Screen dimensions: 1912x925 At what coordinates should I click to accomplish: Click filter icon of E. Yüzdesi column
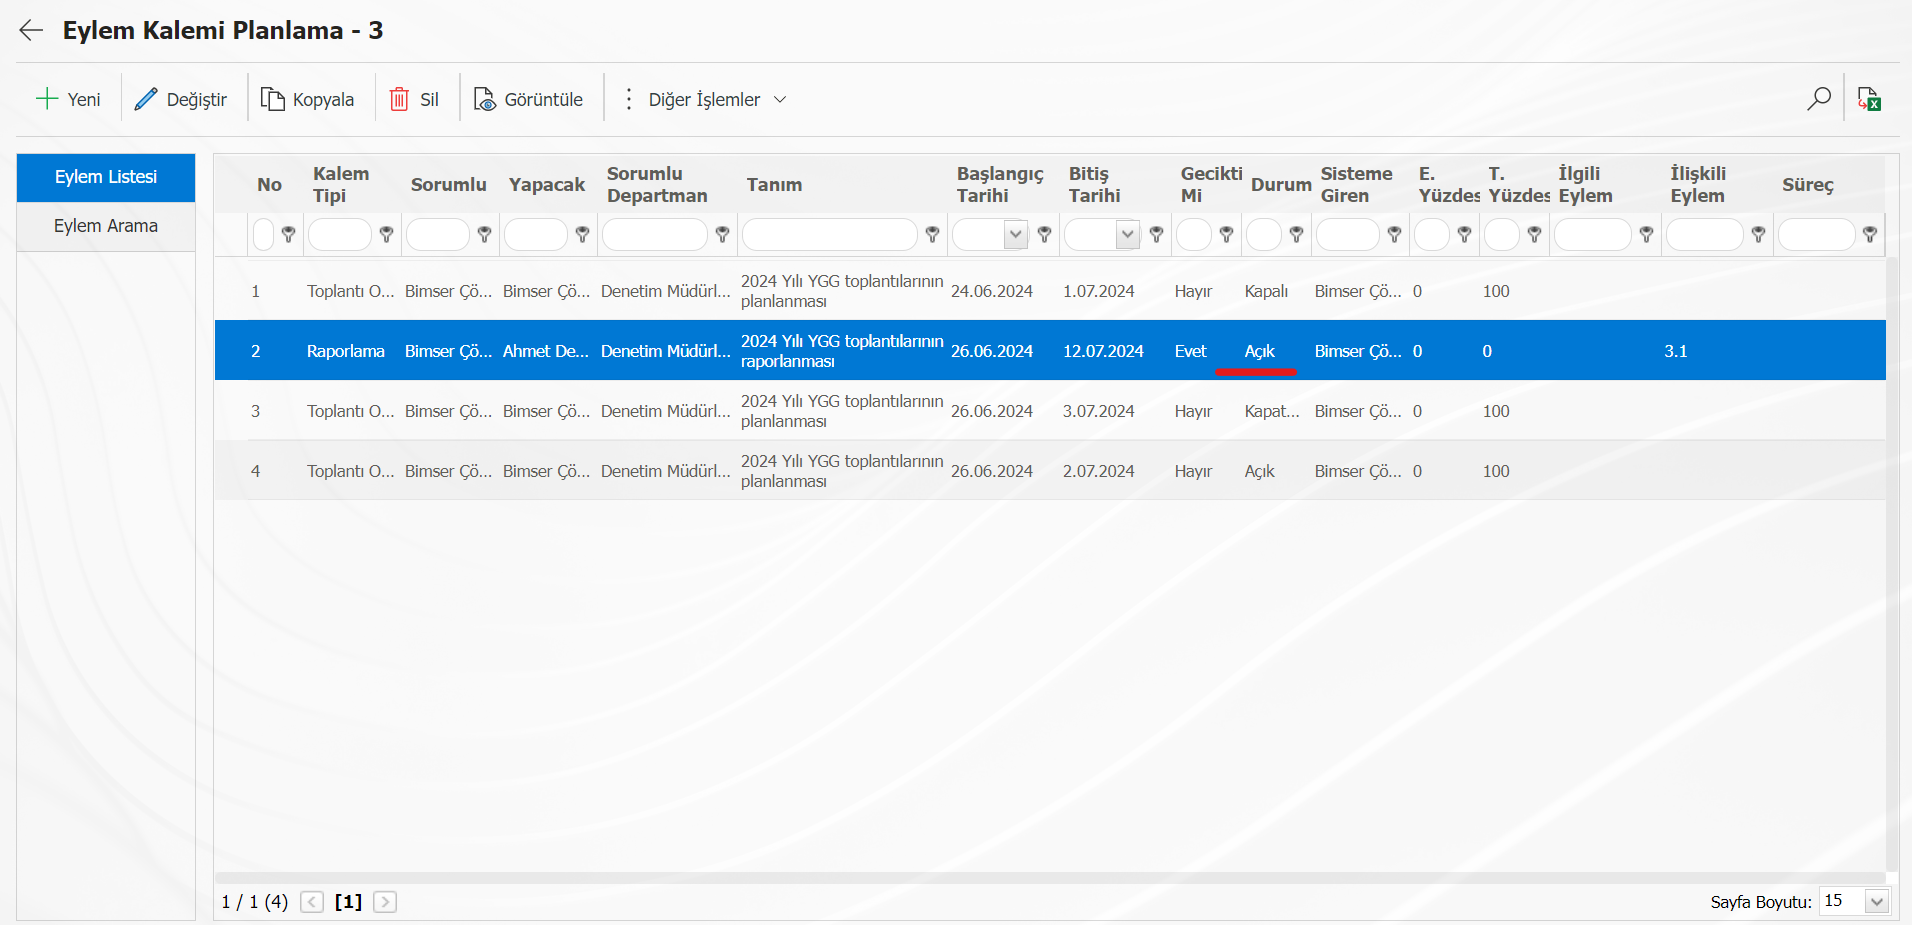pos(1464,234)
